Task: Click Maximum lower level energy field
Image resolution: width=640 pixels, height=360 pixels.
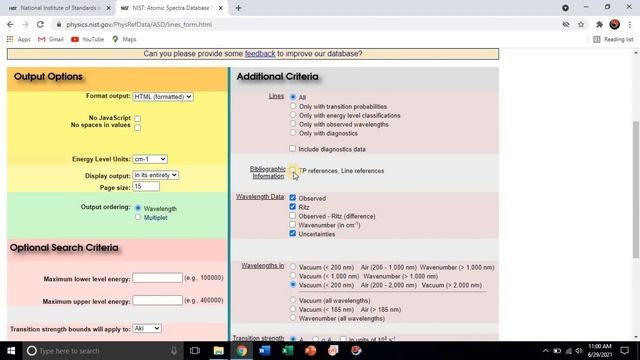Action: point(157,278)
